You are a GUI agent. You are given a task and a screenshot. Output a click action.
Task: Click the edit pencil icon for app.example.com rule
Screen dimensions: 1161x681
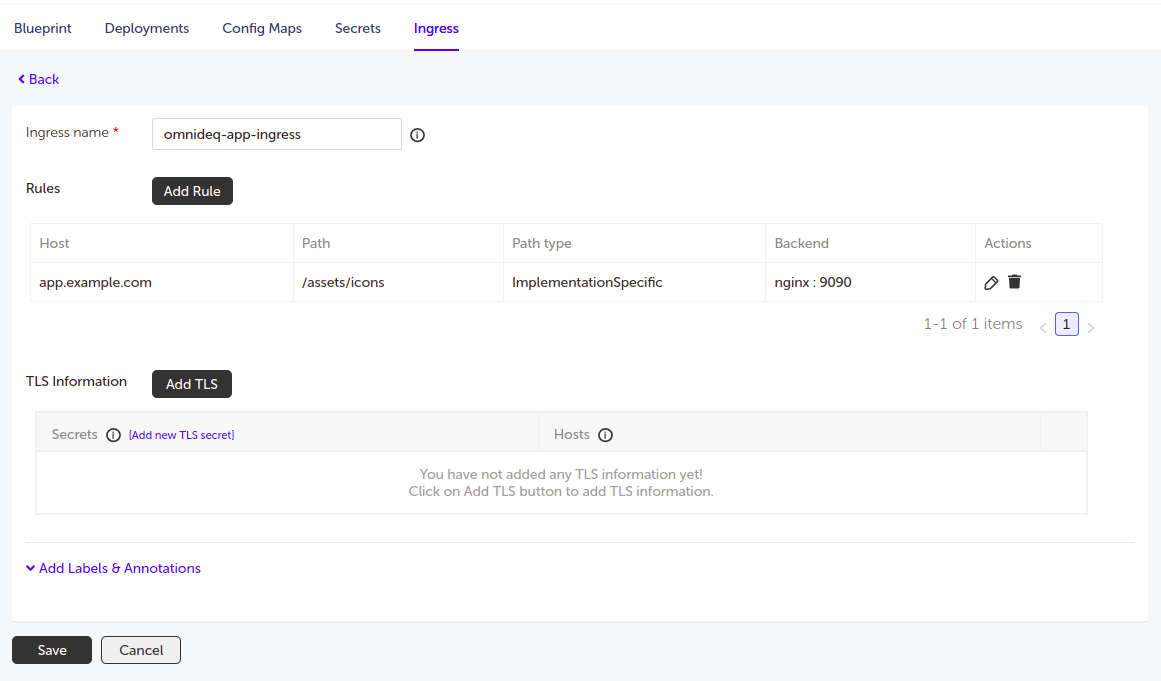(991, 283)
